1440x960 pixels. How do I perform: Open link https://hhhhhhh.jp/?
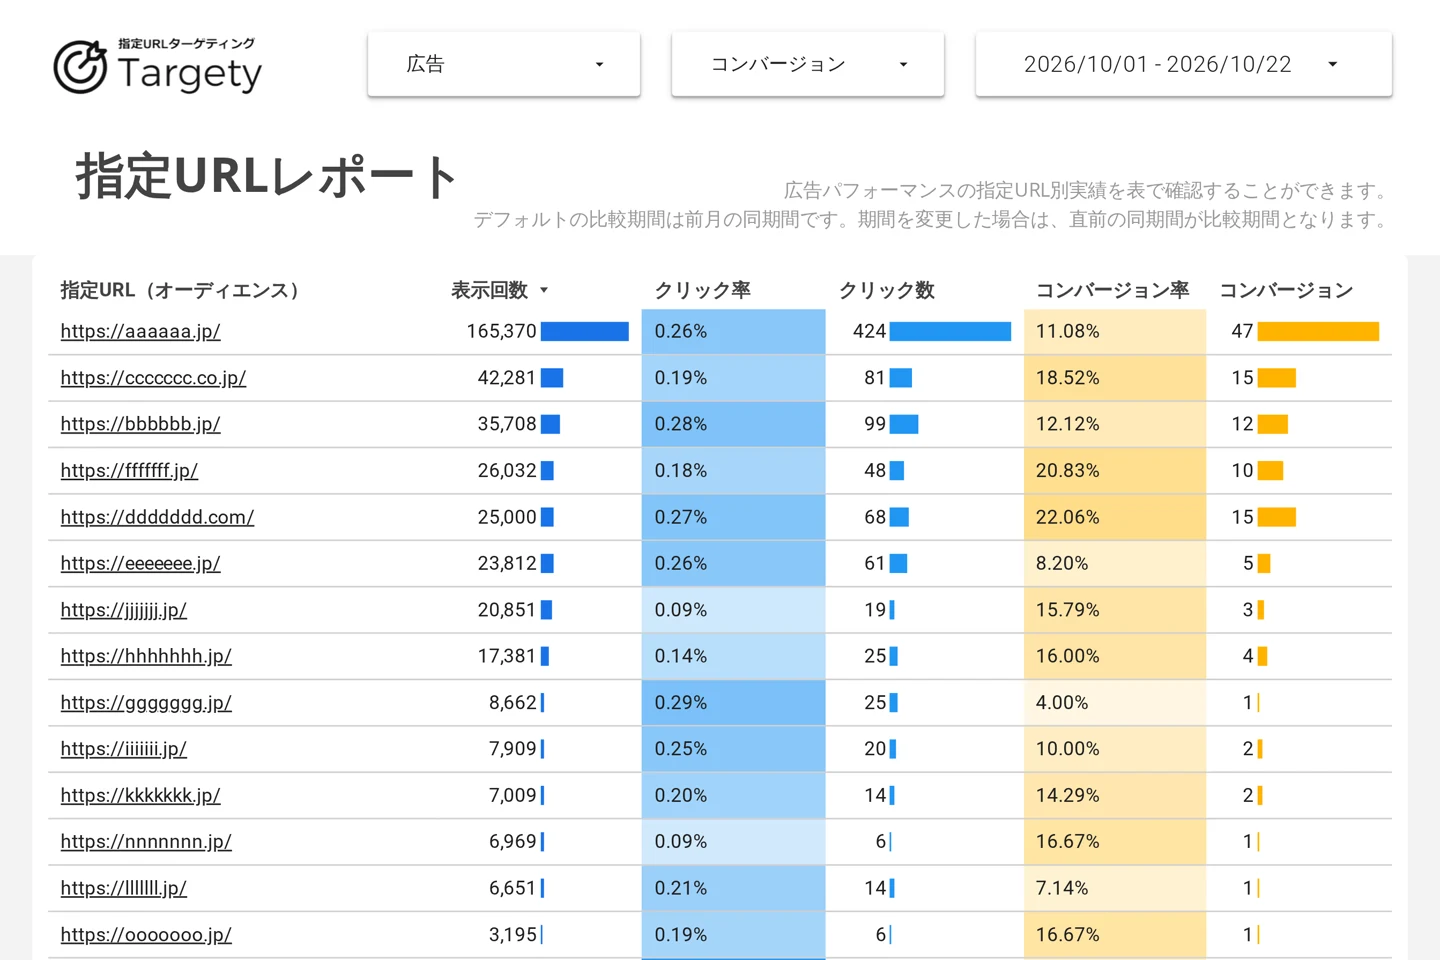(146, 656)
